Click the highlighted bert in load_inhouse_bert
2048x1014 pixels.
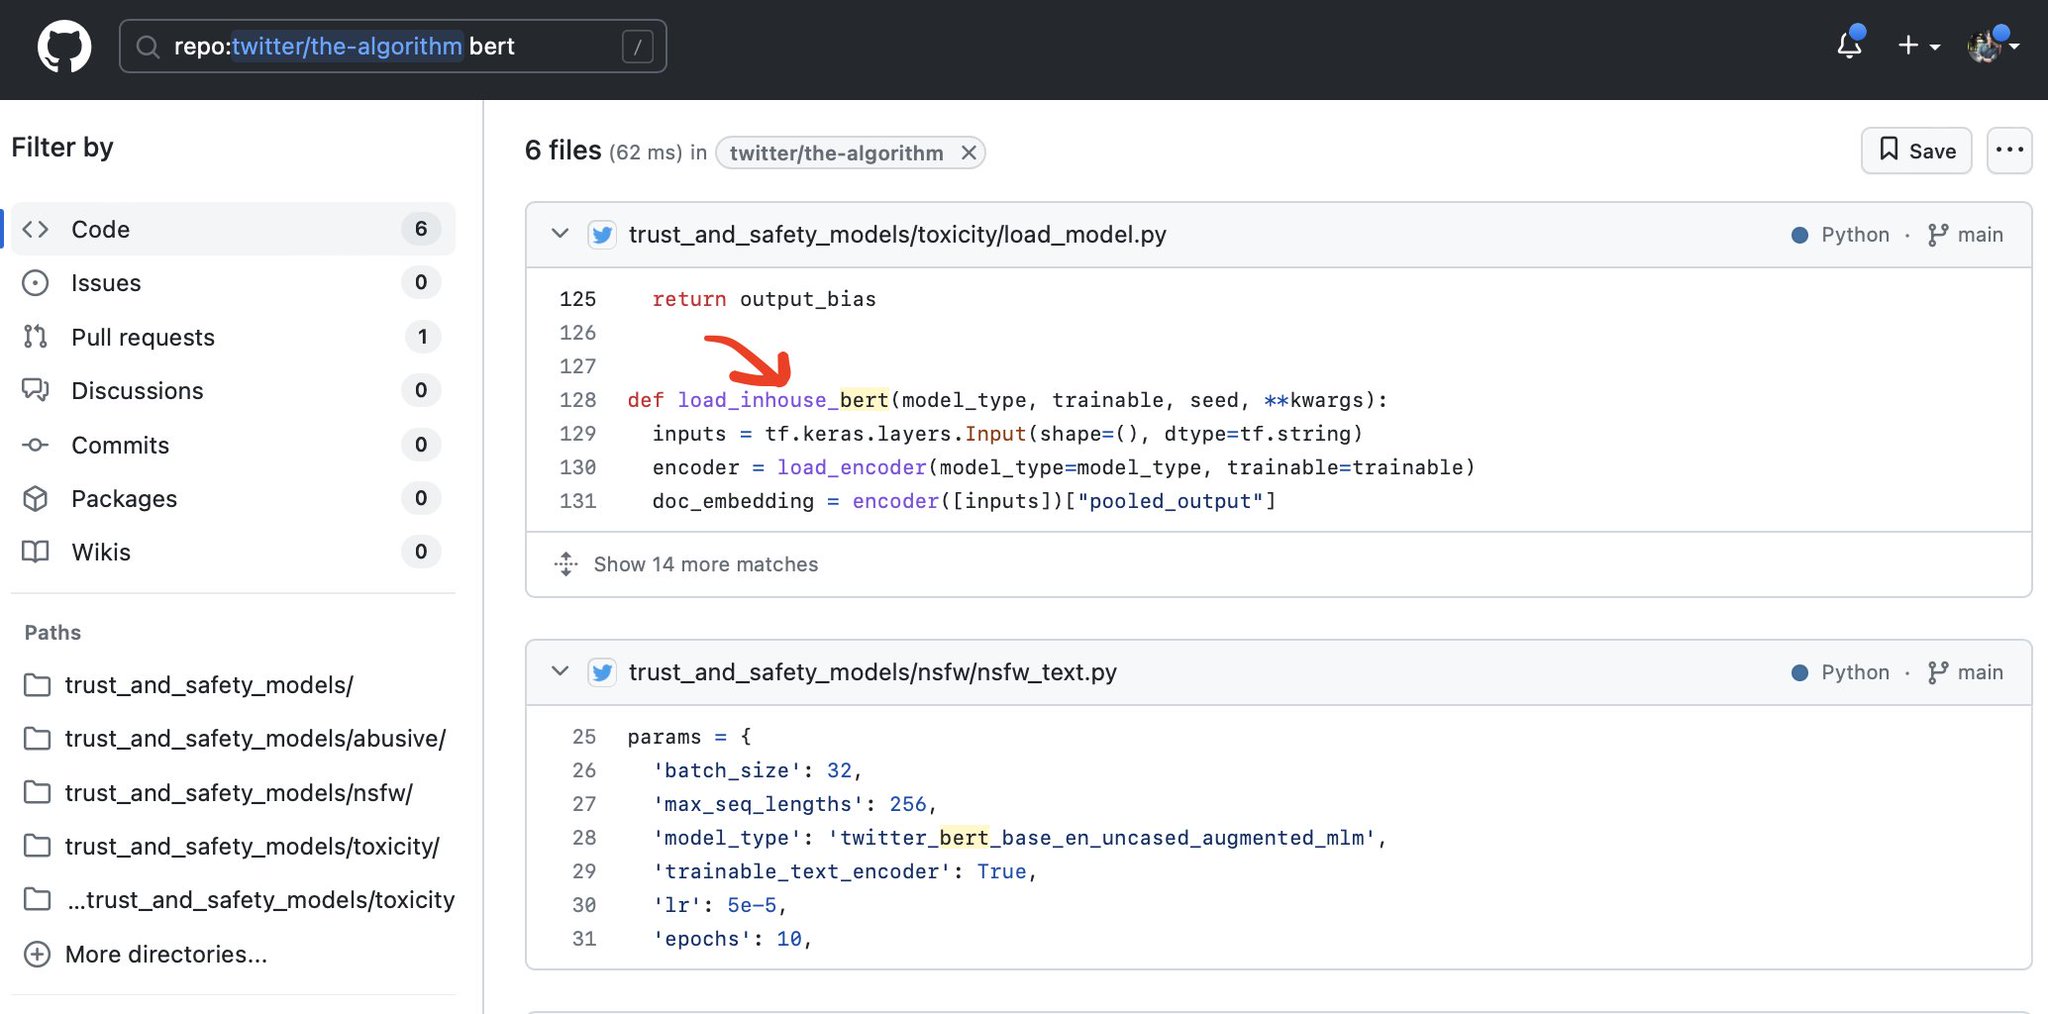(x=864, y=400)
